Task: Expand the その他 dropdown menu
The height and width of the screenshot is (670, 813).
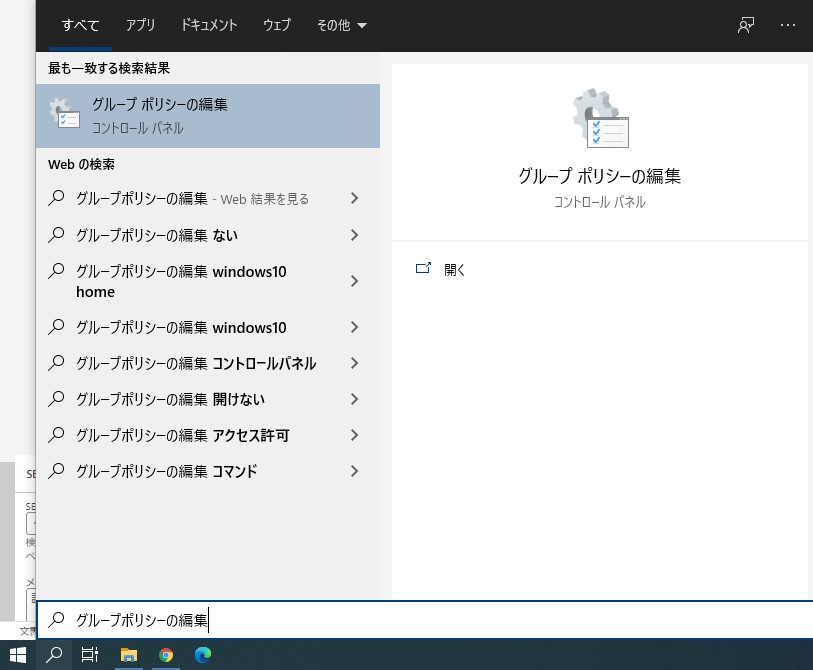Action: [341, 25]
